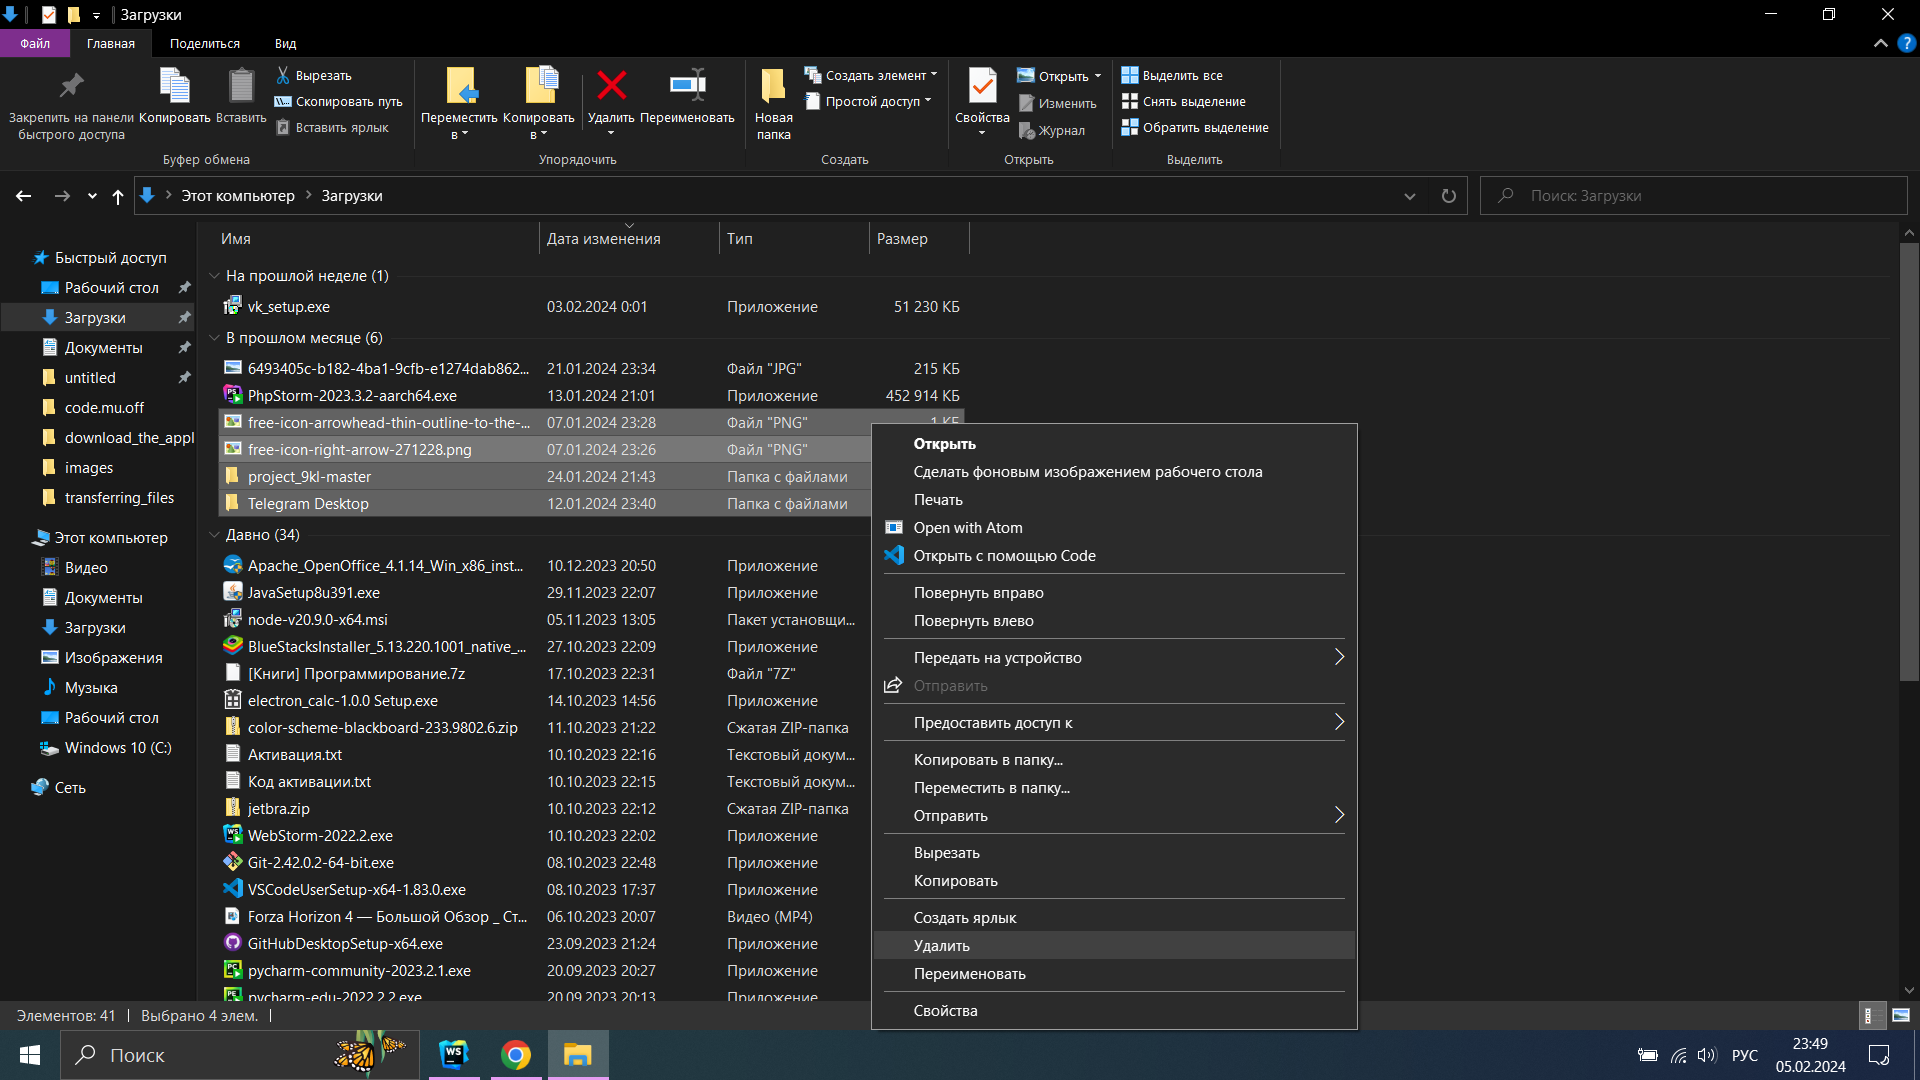Viewport: 1920px width, 1080px height.
Task: Open the Easy access dropdown
Action: [928, 101]
